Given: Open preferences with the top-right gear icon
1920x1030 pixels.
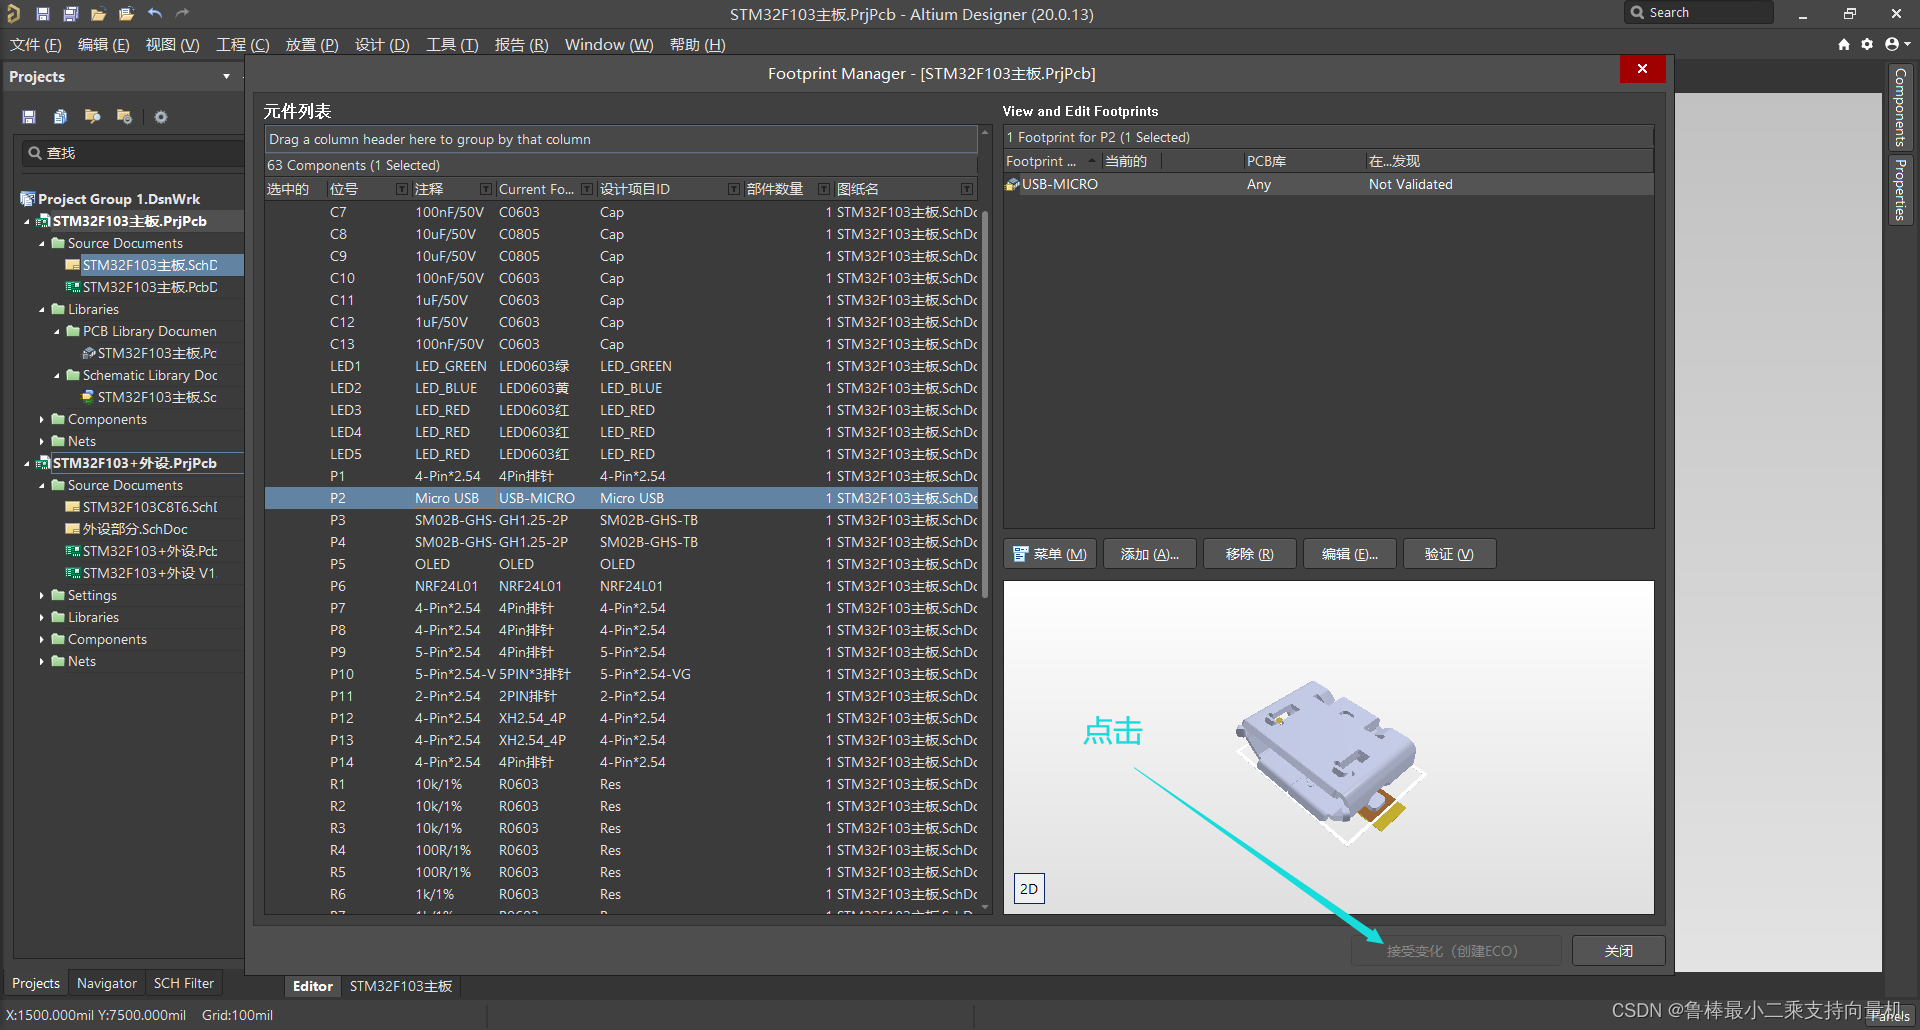Looking at the screenshot, I should click(1867, 44).
